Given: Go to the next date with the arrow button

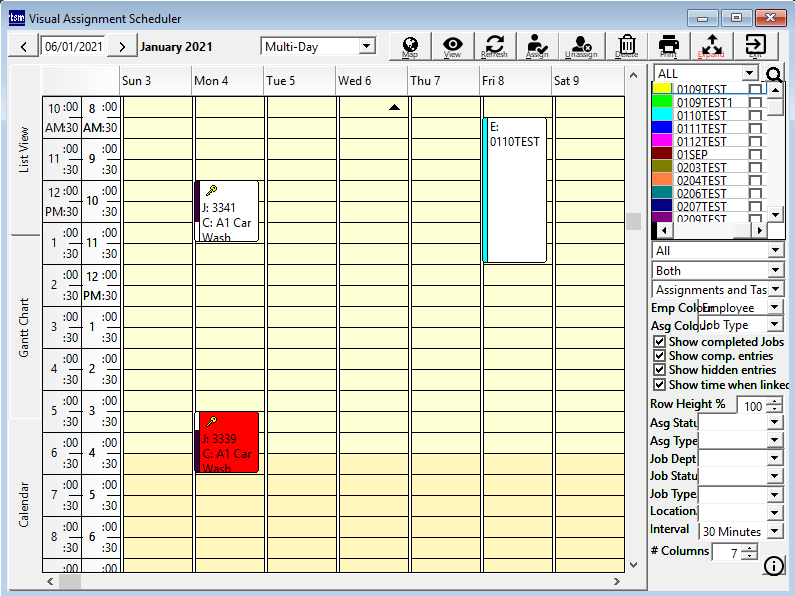Looking at the screenshot, I should click(122, 46).
